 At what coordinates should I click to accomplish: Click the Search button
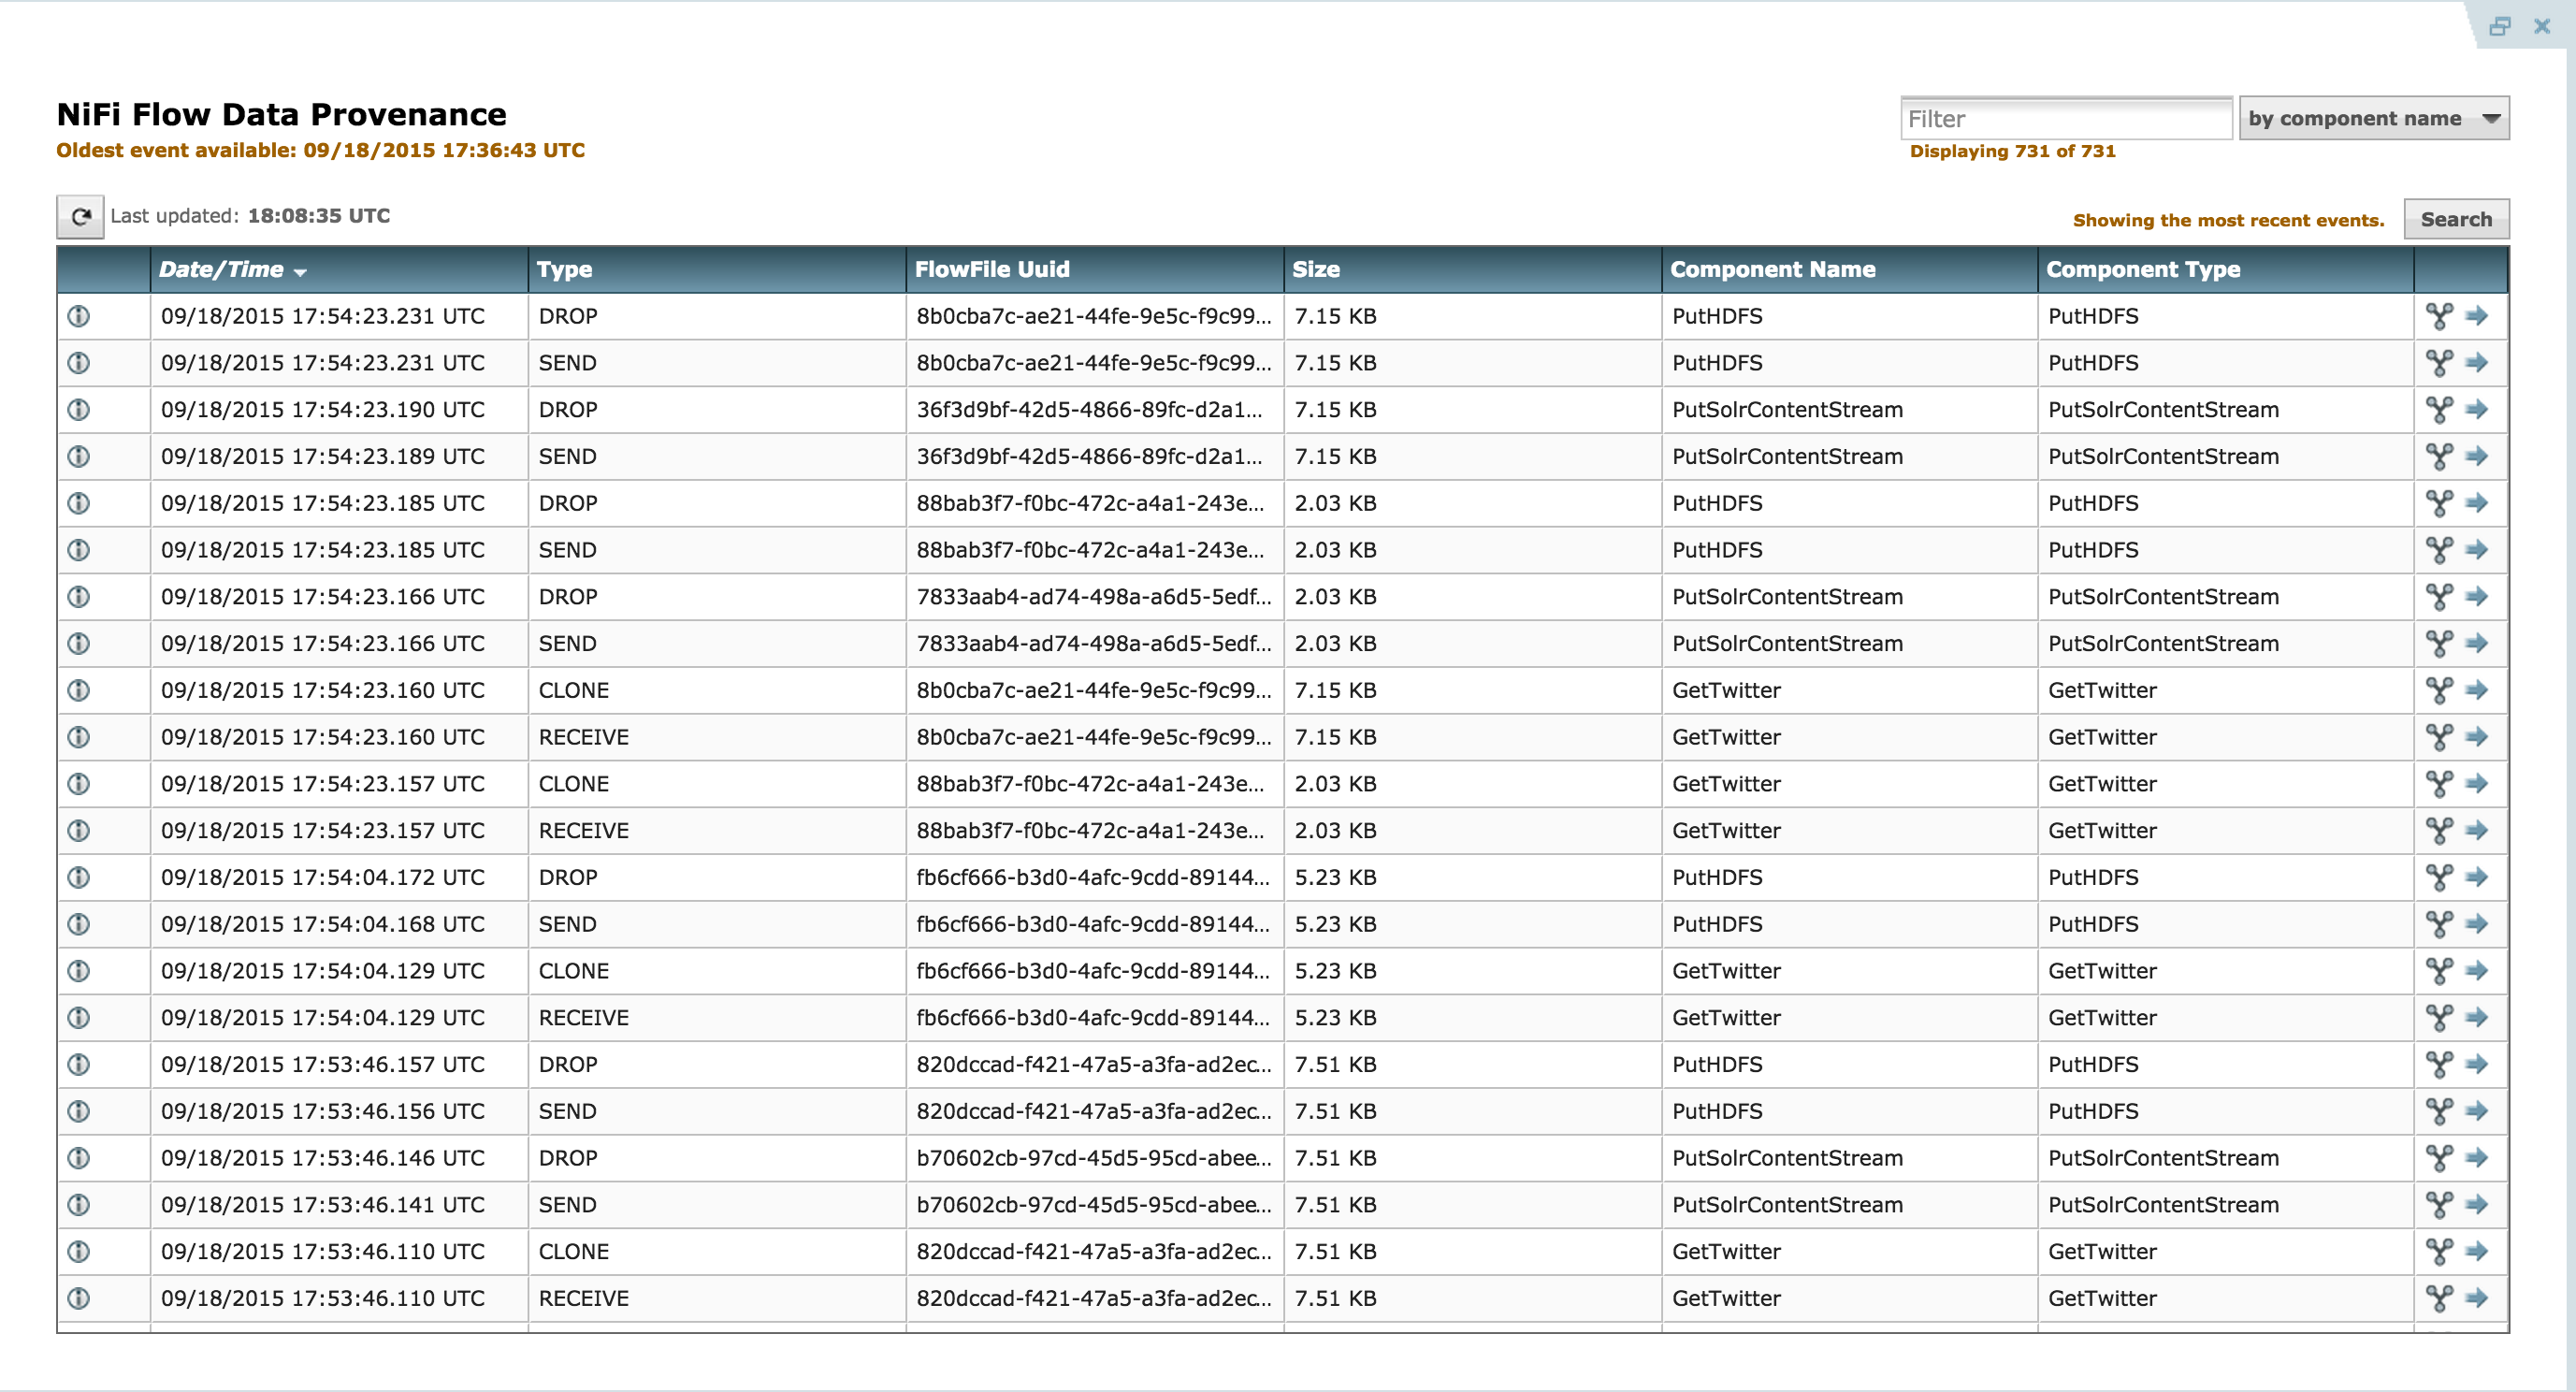pyautogui.click(x=2455, y=219)
